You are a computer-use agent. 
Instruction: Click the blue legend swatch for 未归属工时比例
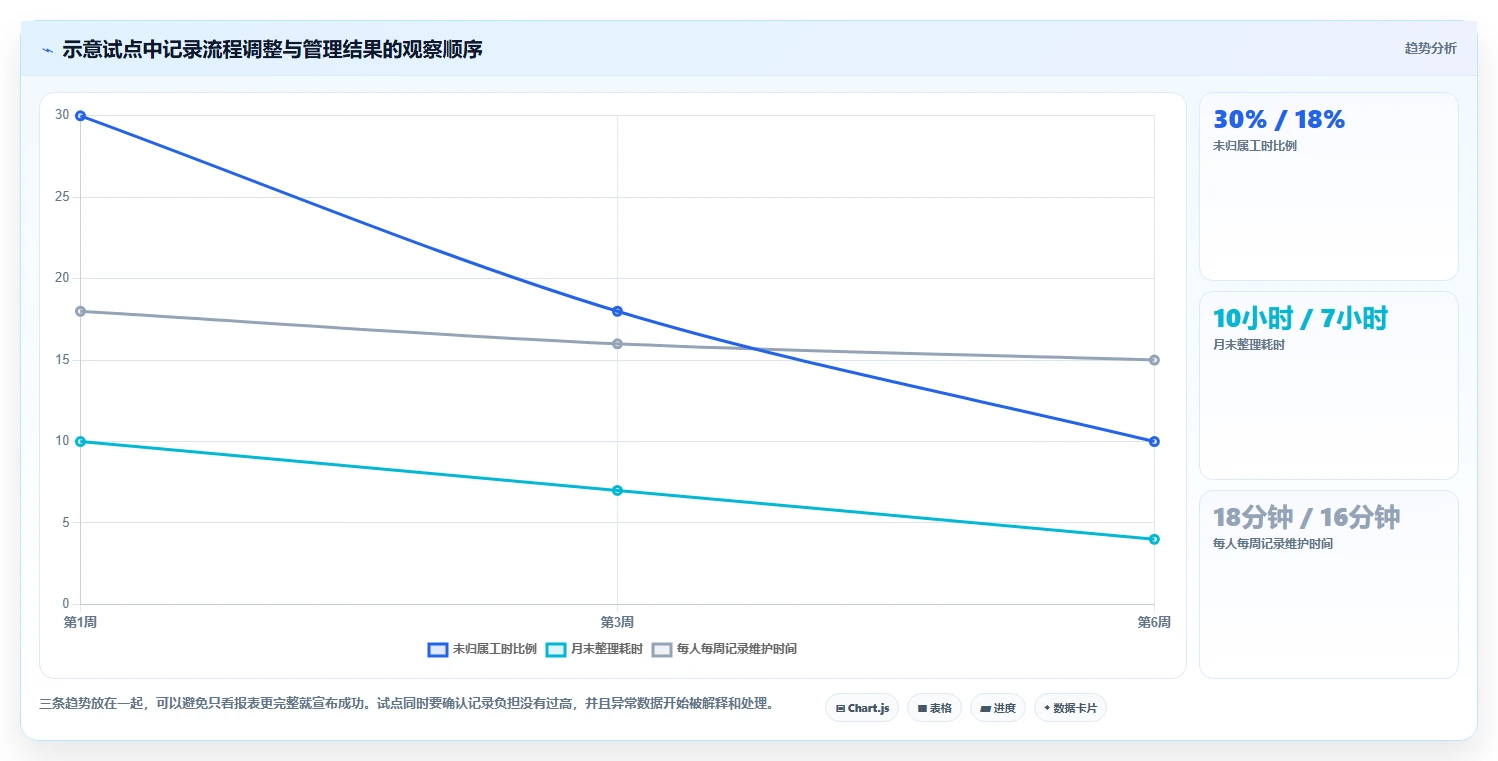coord(437,649)
